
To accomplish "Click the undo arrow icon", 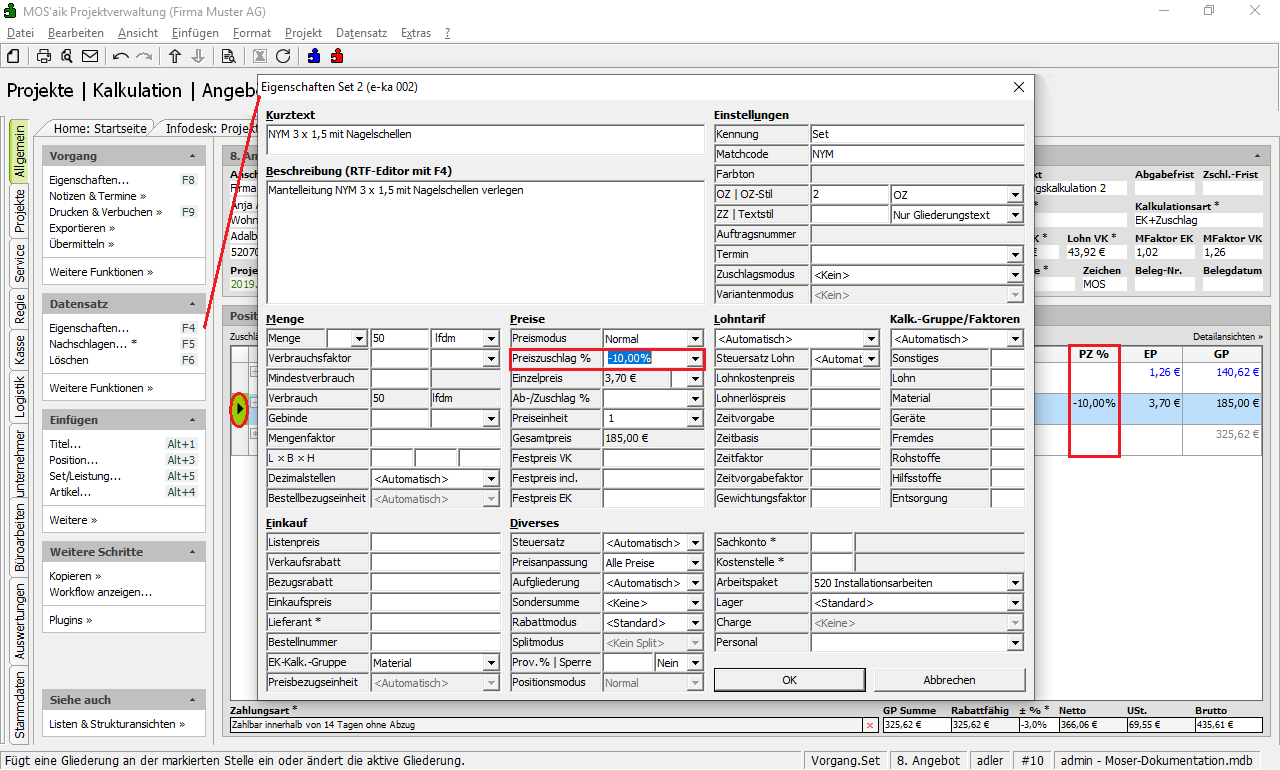I will (121, 56).
